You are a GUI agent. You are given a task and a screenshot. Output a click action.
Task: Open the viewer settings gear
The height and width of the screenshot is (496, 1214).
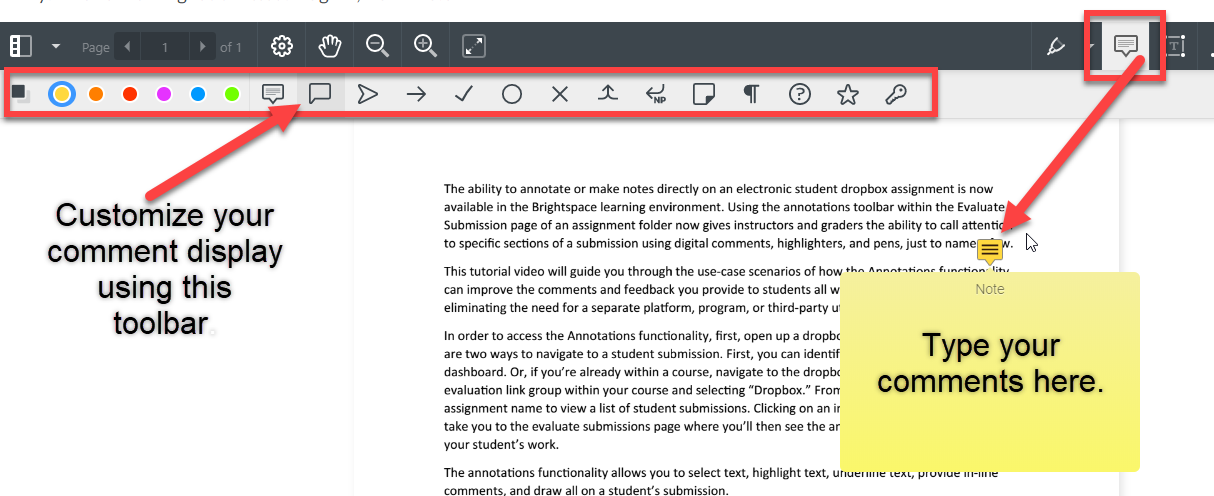(282, 46)
